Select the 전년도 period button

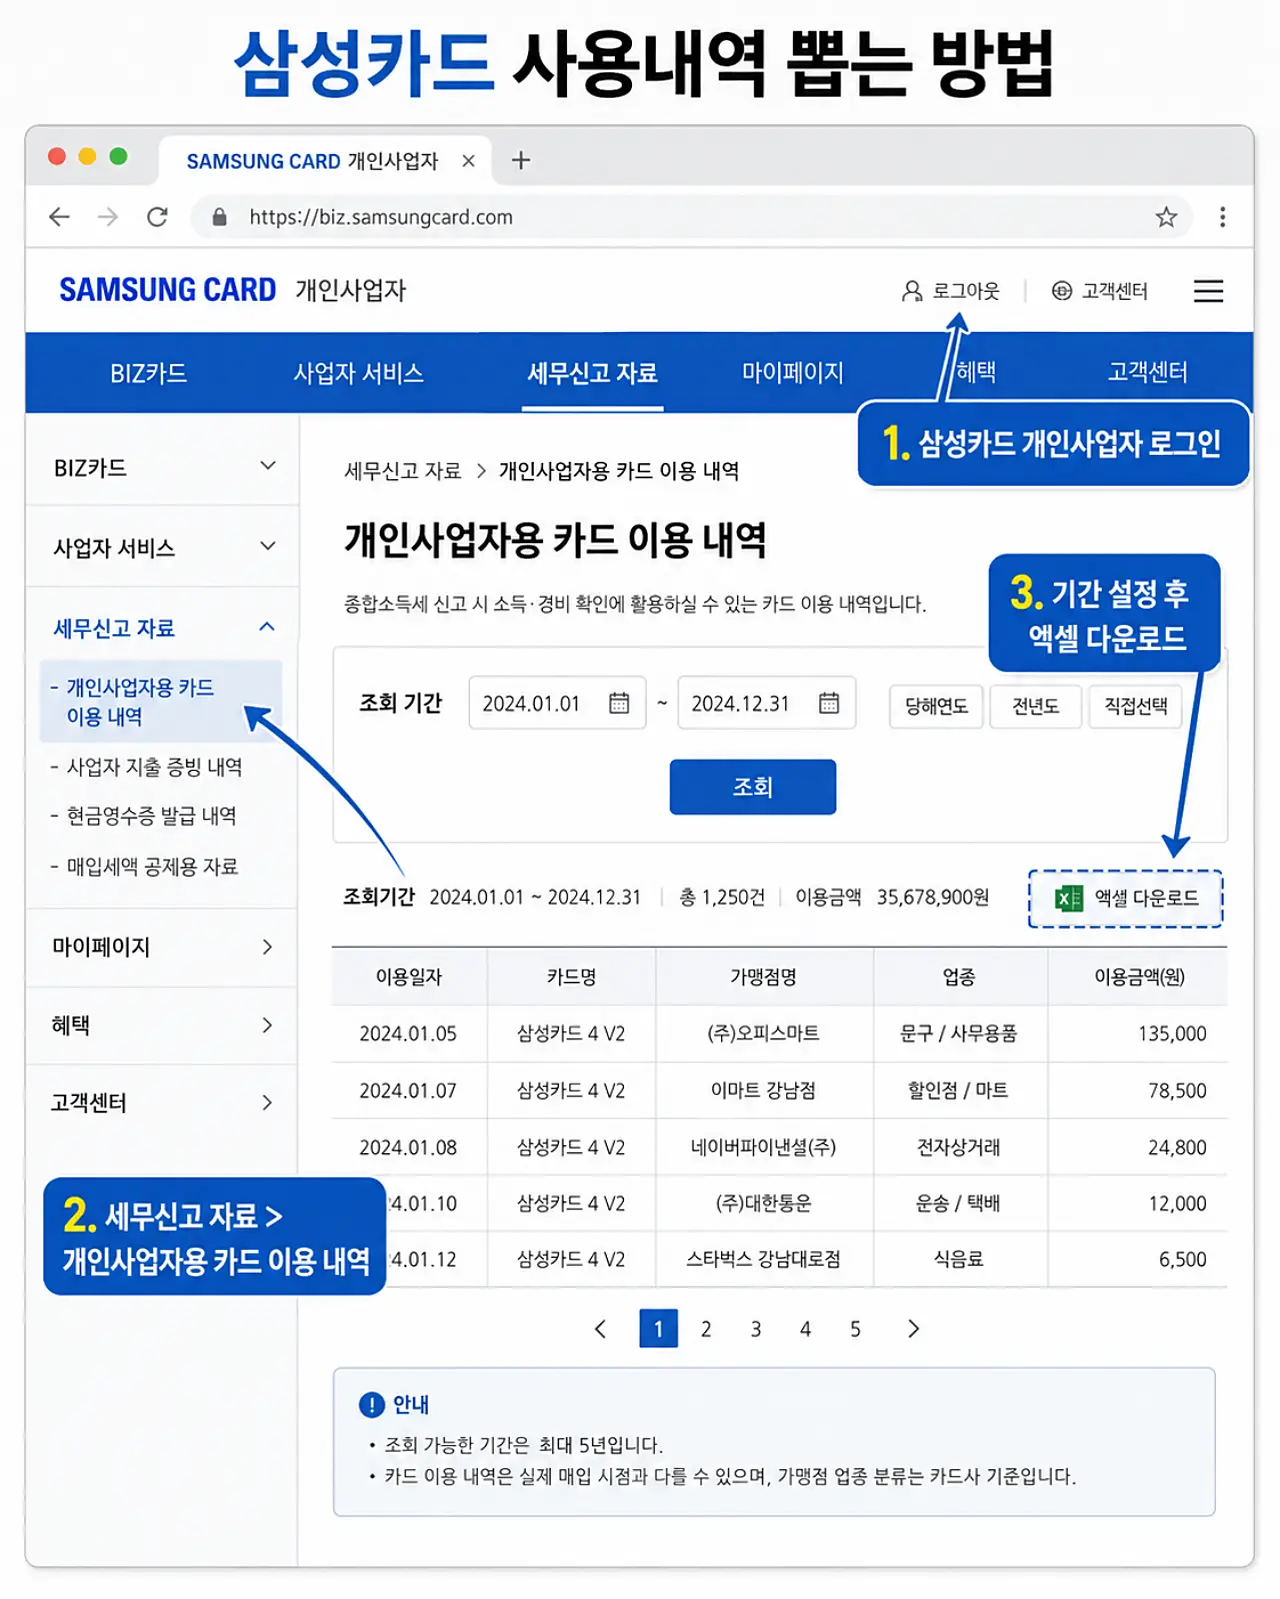[1035, 706]
